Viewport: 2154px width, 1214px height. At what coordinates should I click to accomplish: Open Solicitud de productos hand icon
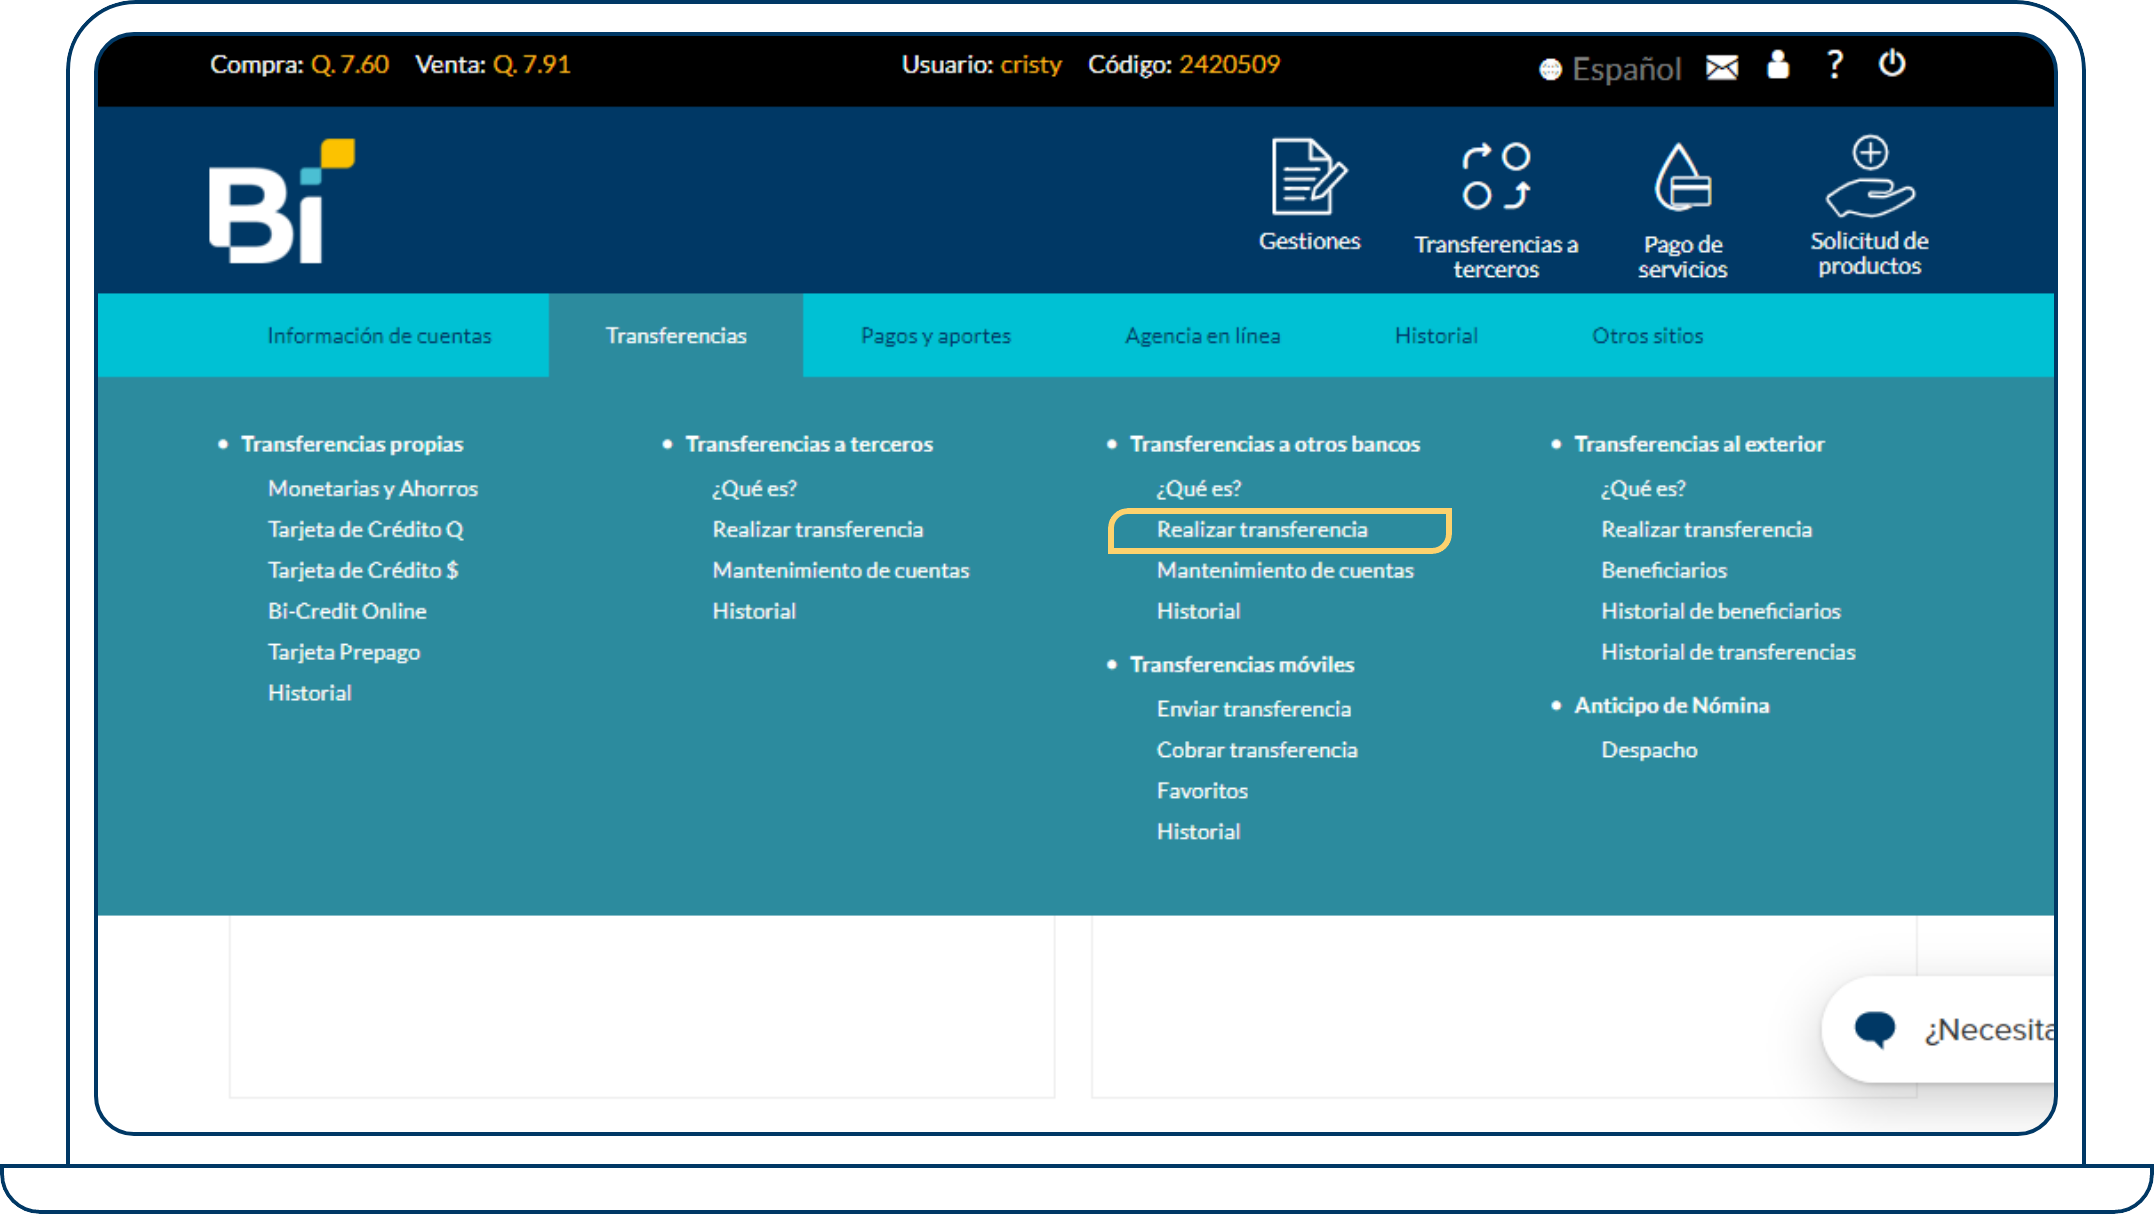(1870, 176)
